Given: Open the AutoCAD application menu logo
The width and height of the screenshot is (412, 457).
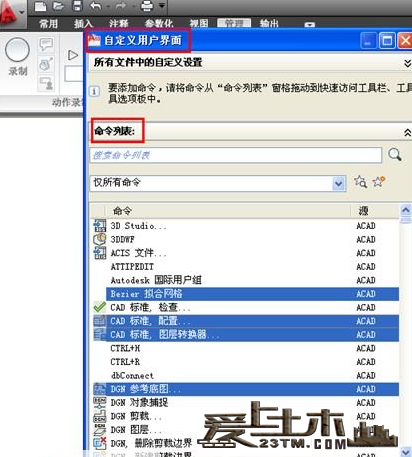Looking at the screenshot, I should pyautogui.click(x=9, y=13).
